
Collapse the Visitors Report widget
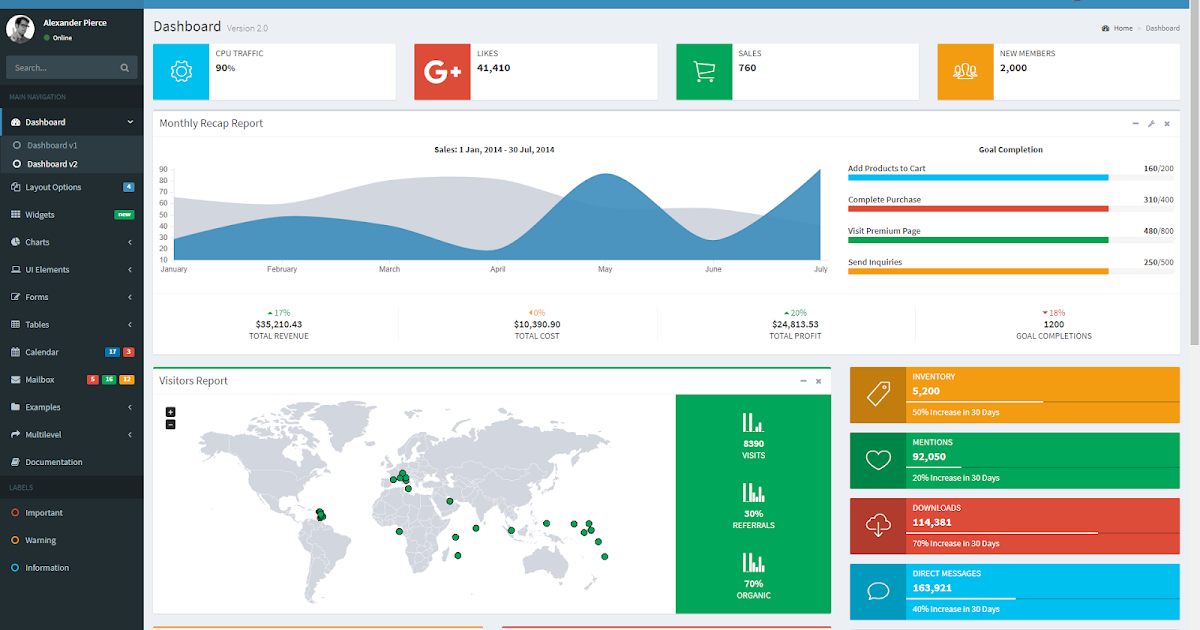802,381
